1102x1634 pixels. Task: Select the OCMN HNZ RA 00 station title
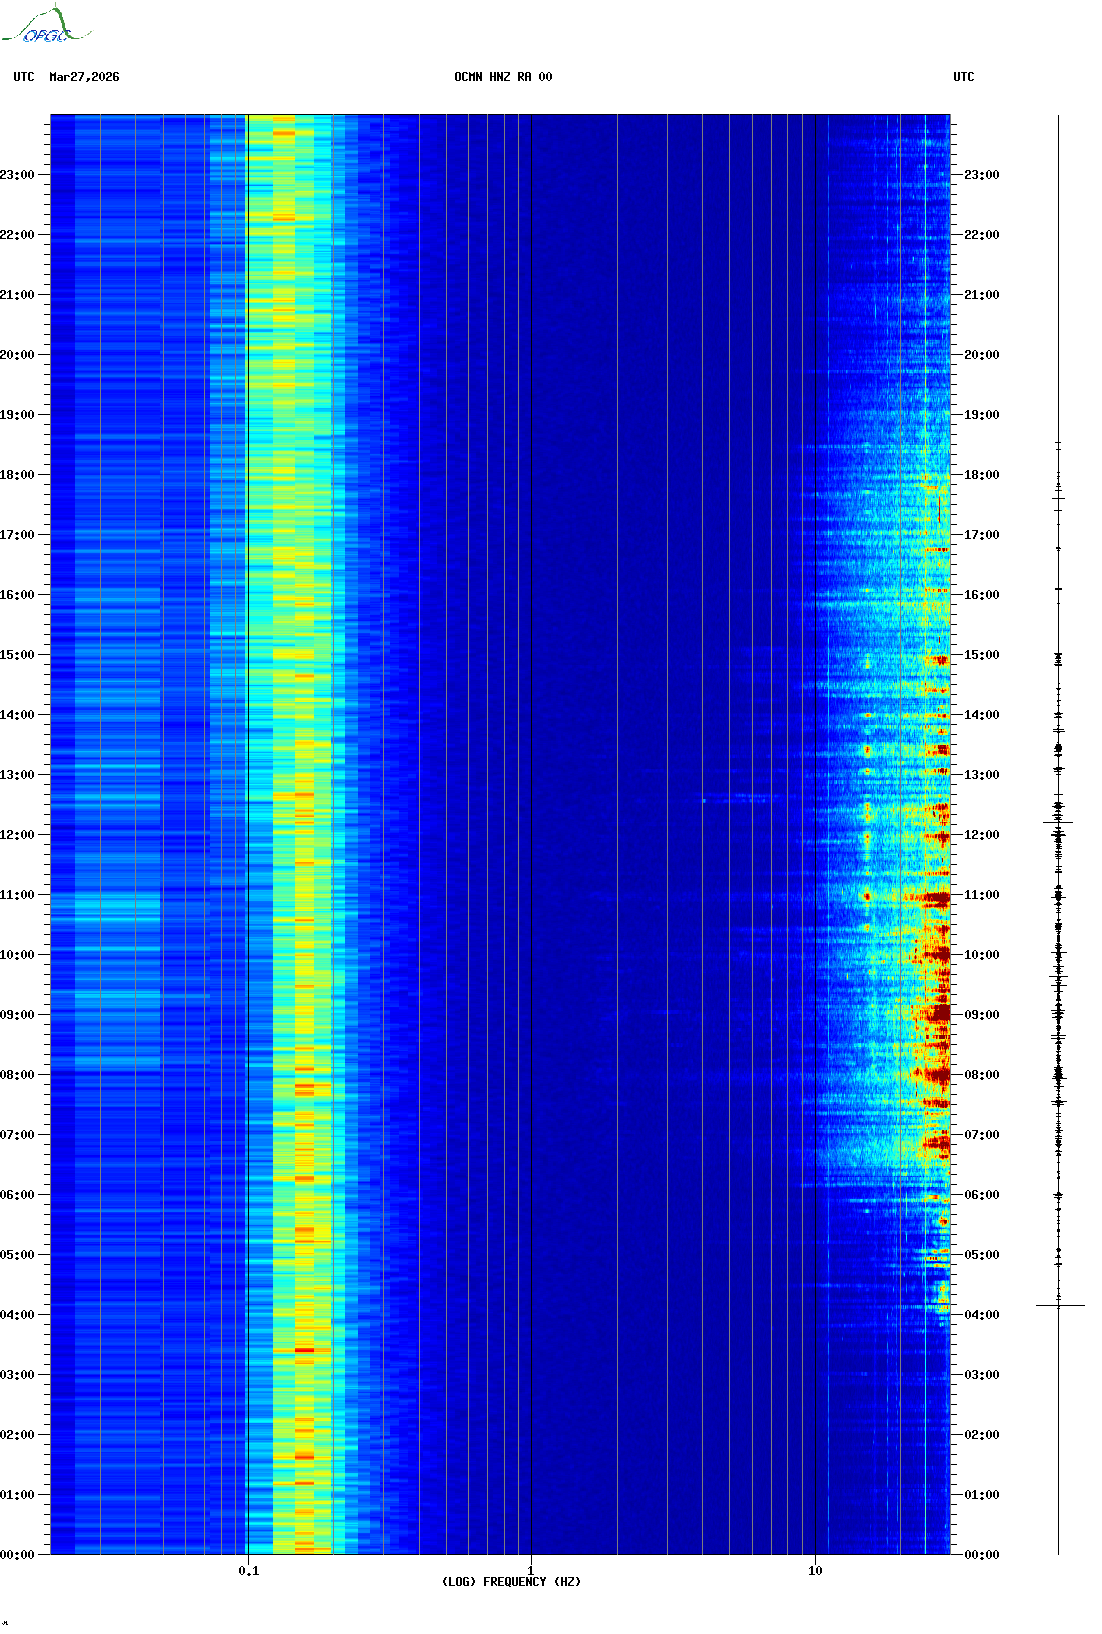[x=502, y=77]
